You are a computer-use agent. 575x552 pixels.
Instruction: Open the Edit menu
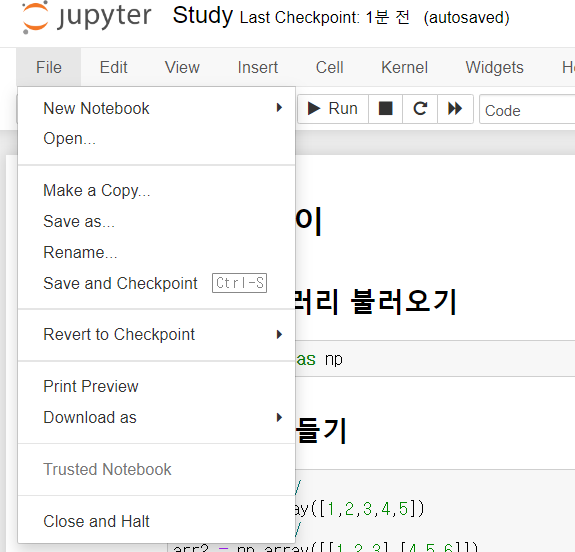point(113,67)
